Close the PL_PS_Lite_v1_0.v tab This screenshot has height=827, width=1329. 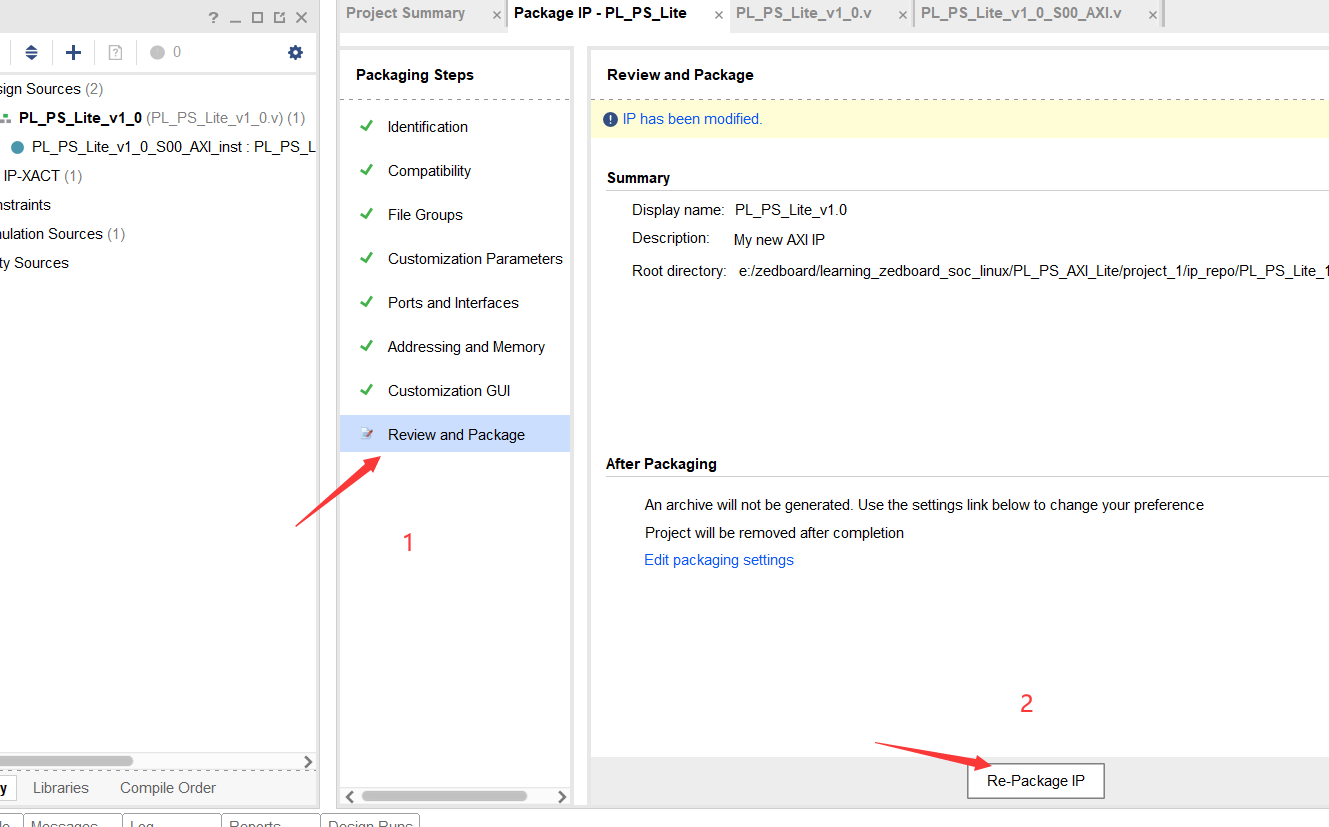(x=903, y=15)
